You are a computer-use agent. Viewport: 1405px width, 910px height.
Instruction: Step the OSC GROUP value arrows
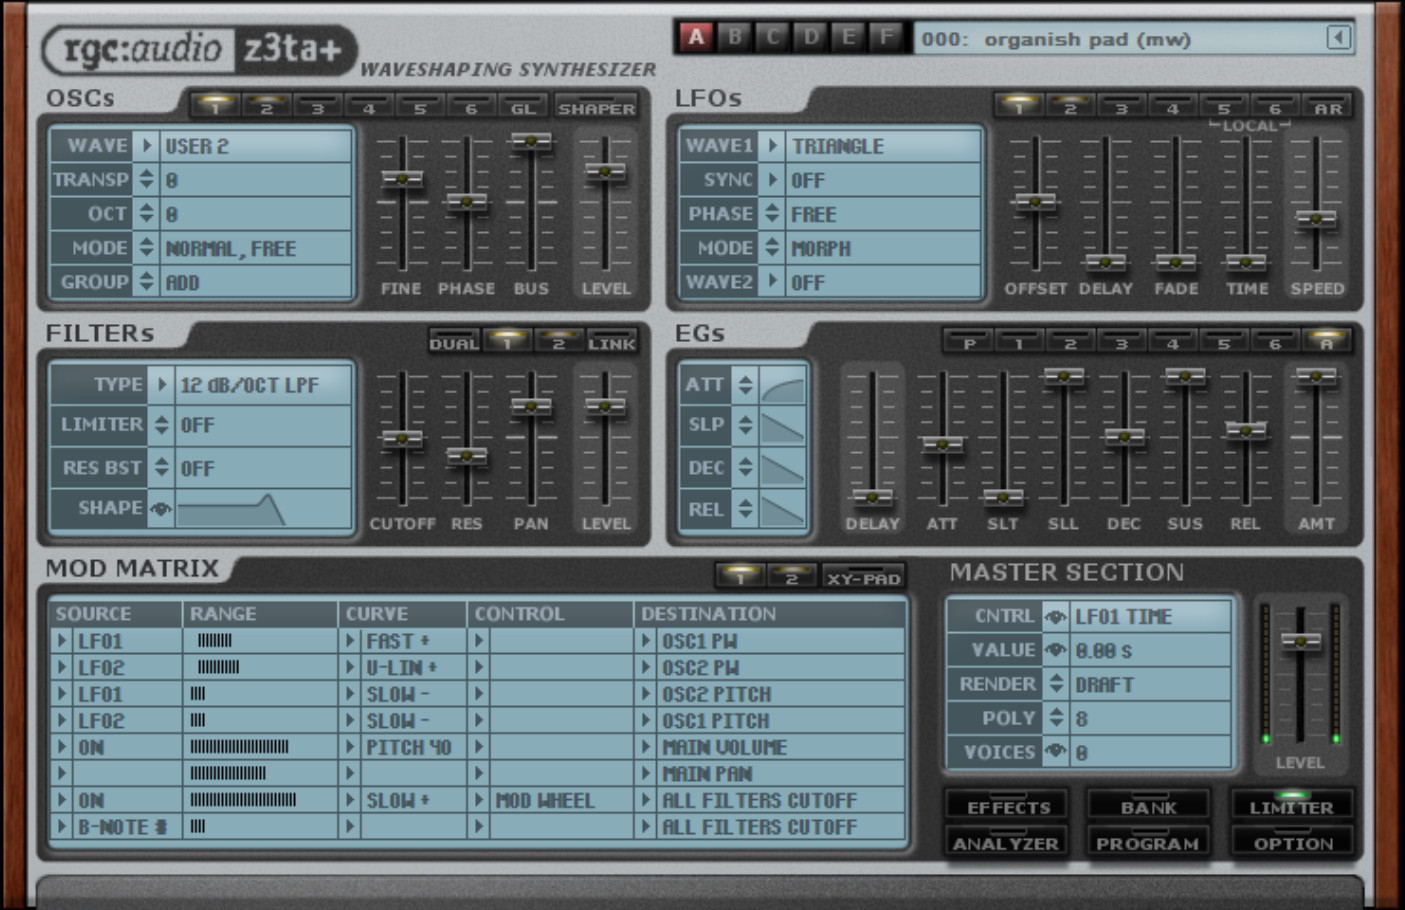[147, 282]
